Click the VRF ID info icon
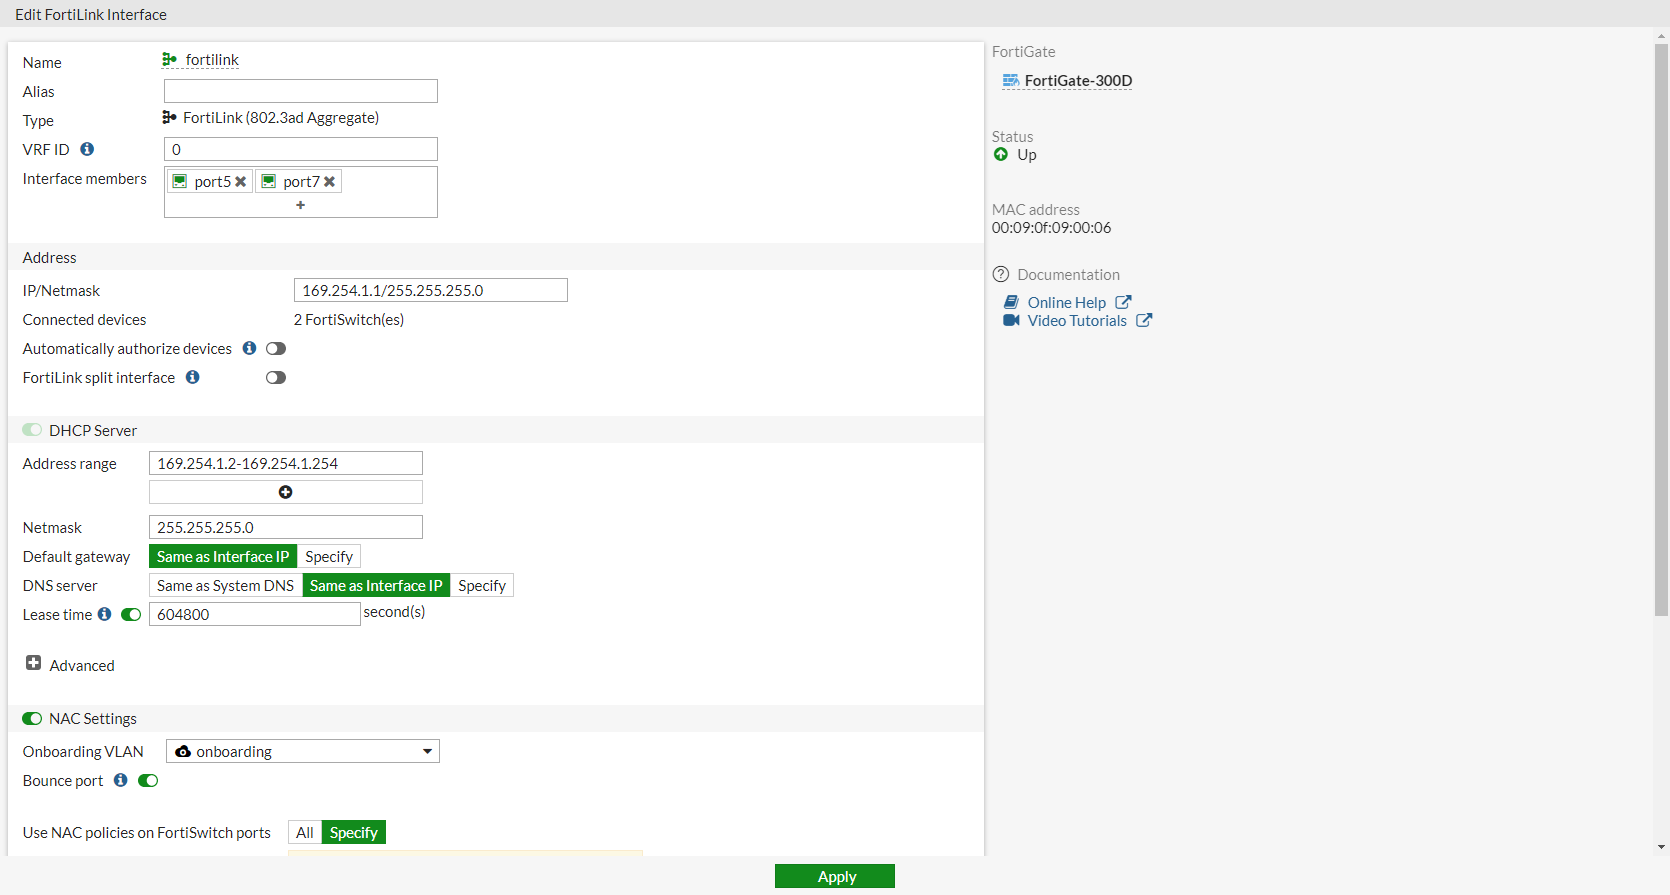 [x=87, y=149]
